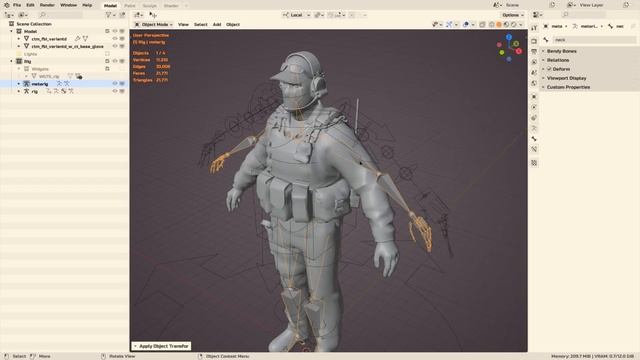Toggle viewport gizmos icon

[x=449, y=24]
